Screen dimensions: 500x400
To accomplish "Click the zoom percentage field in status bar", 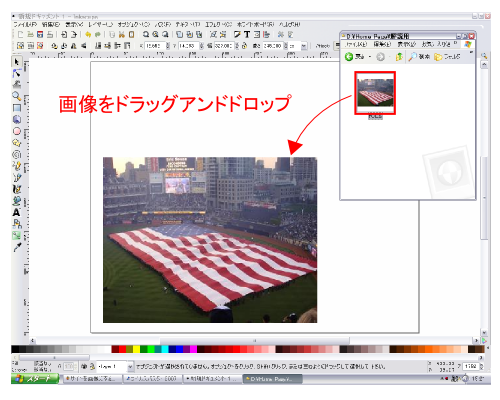I will 471,366.
